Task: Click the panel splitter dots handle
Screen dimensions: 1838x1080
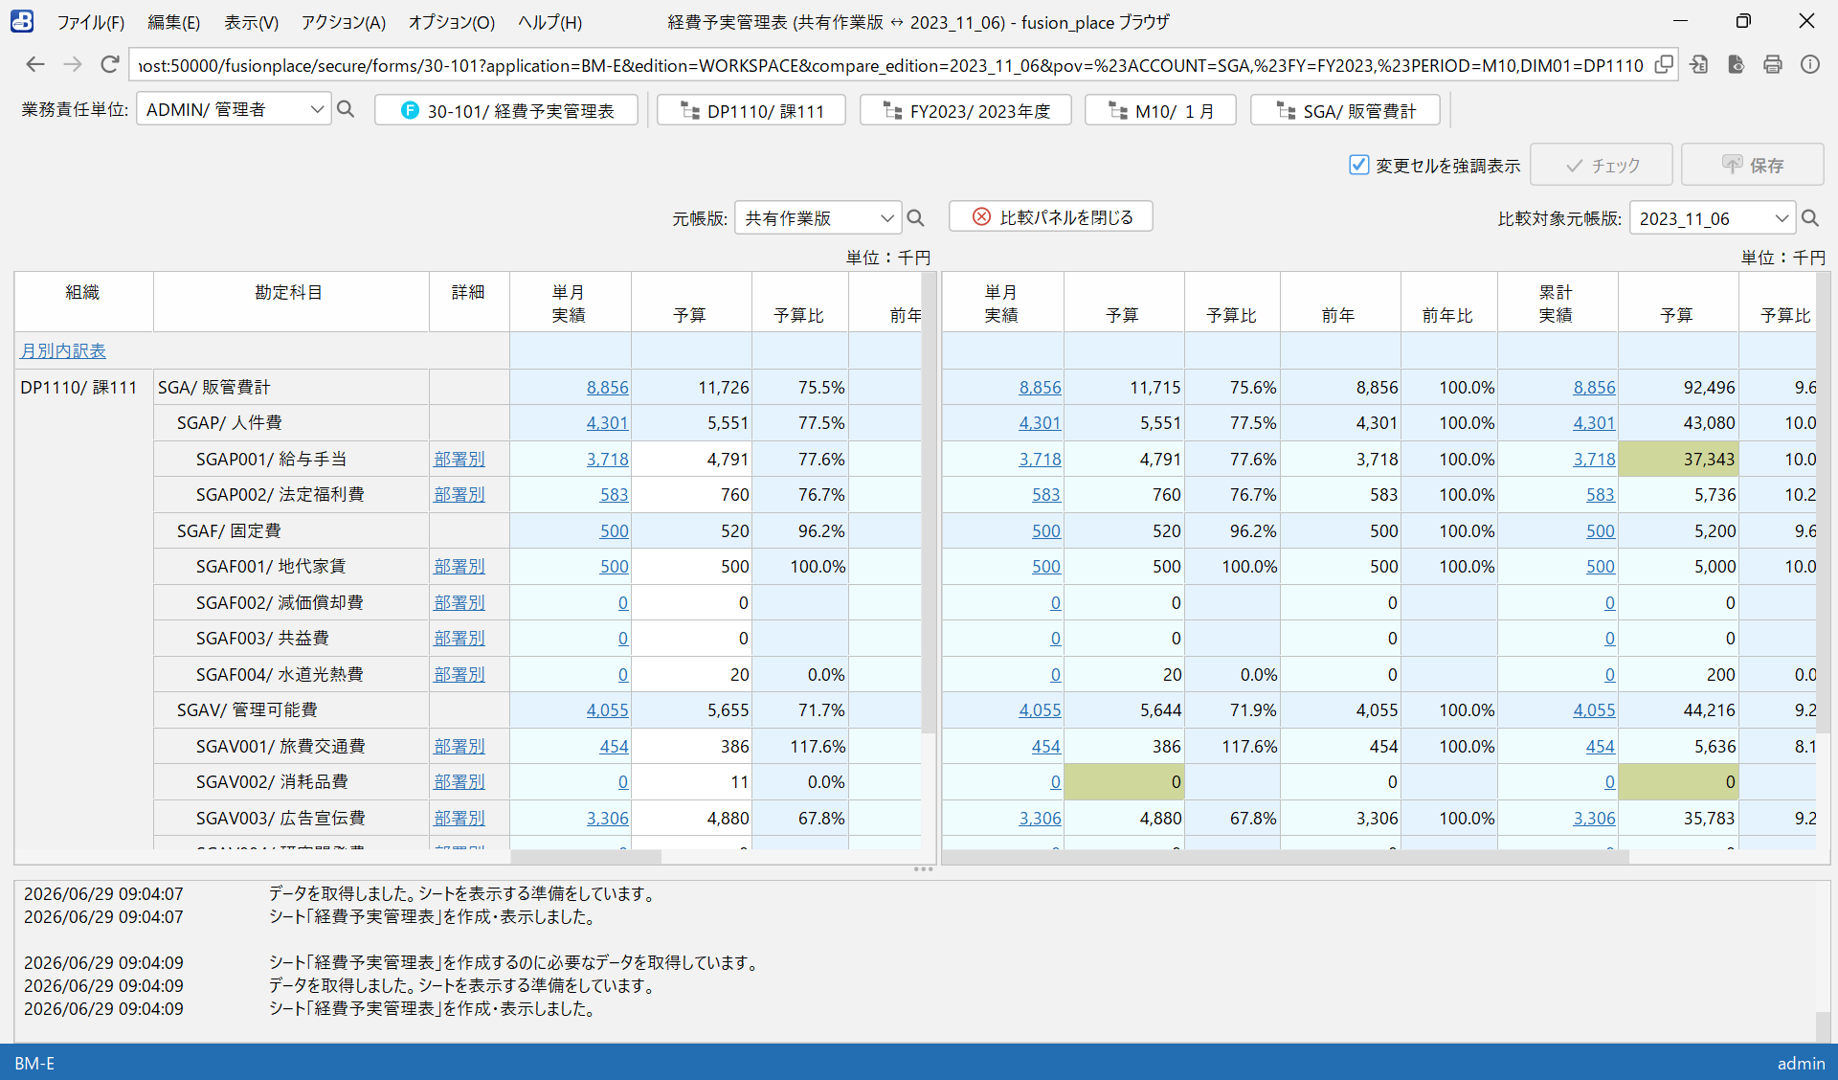Action: [x=922, y=869]
